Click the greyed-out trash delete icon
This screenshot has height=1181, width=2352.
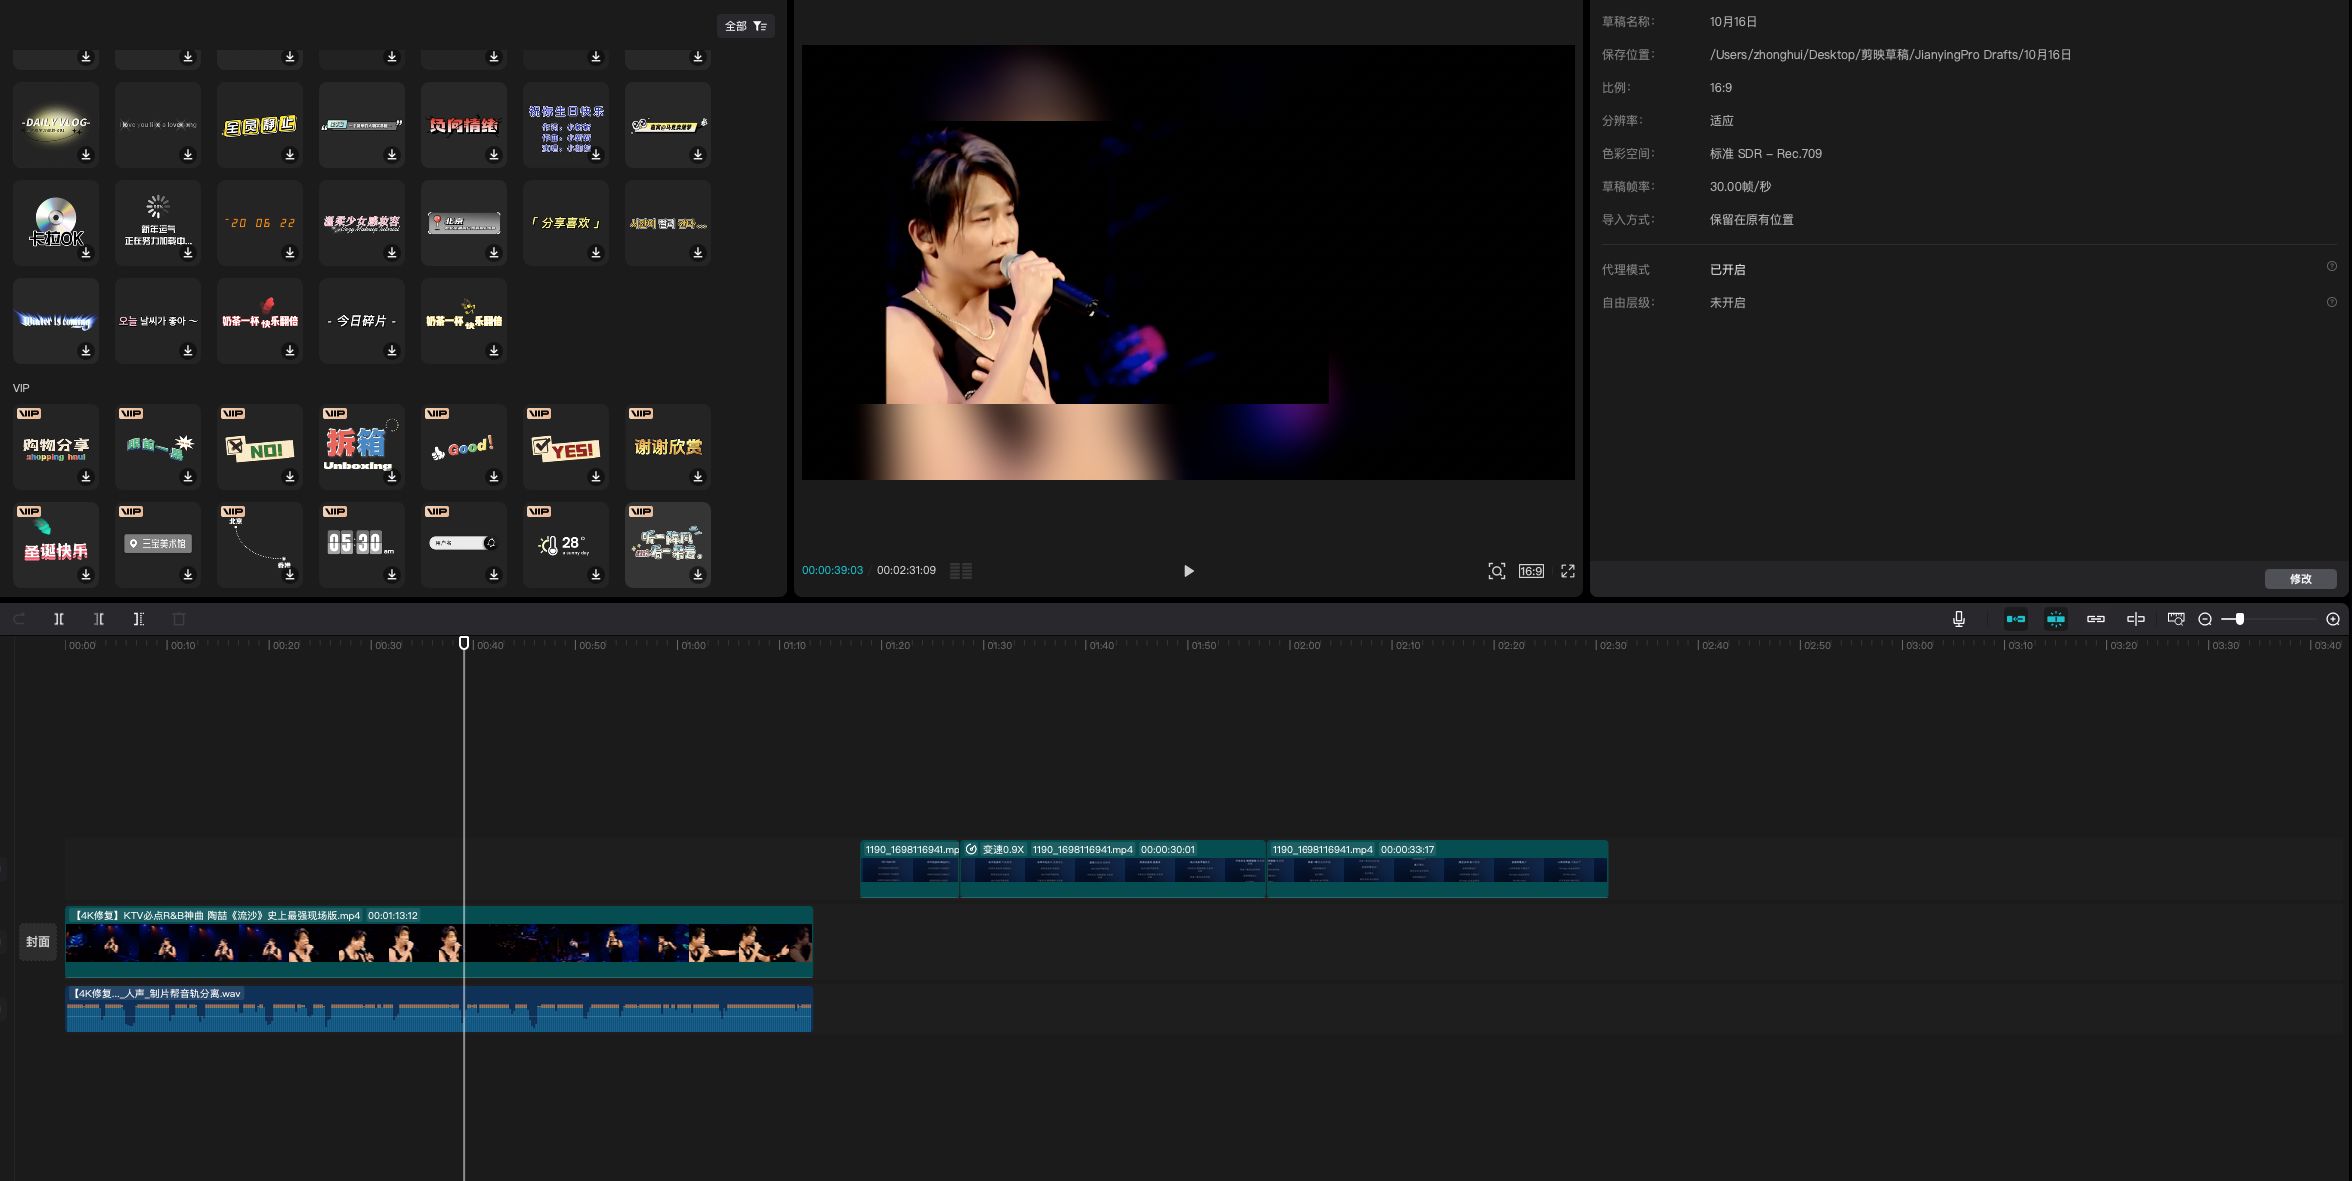click(x=179, y=619)
